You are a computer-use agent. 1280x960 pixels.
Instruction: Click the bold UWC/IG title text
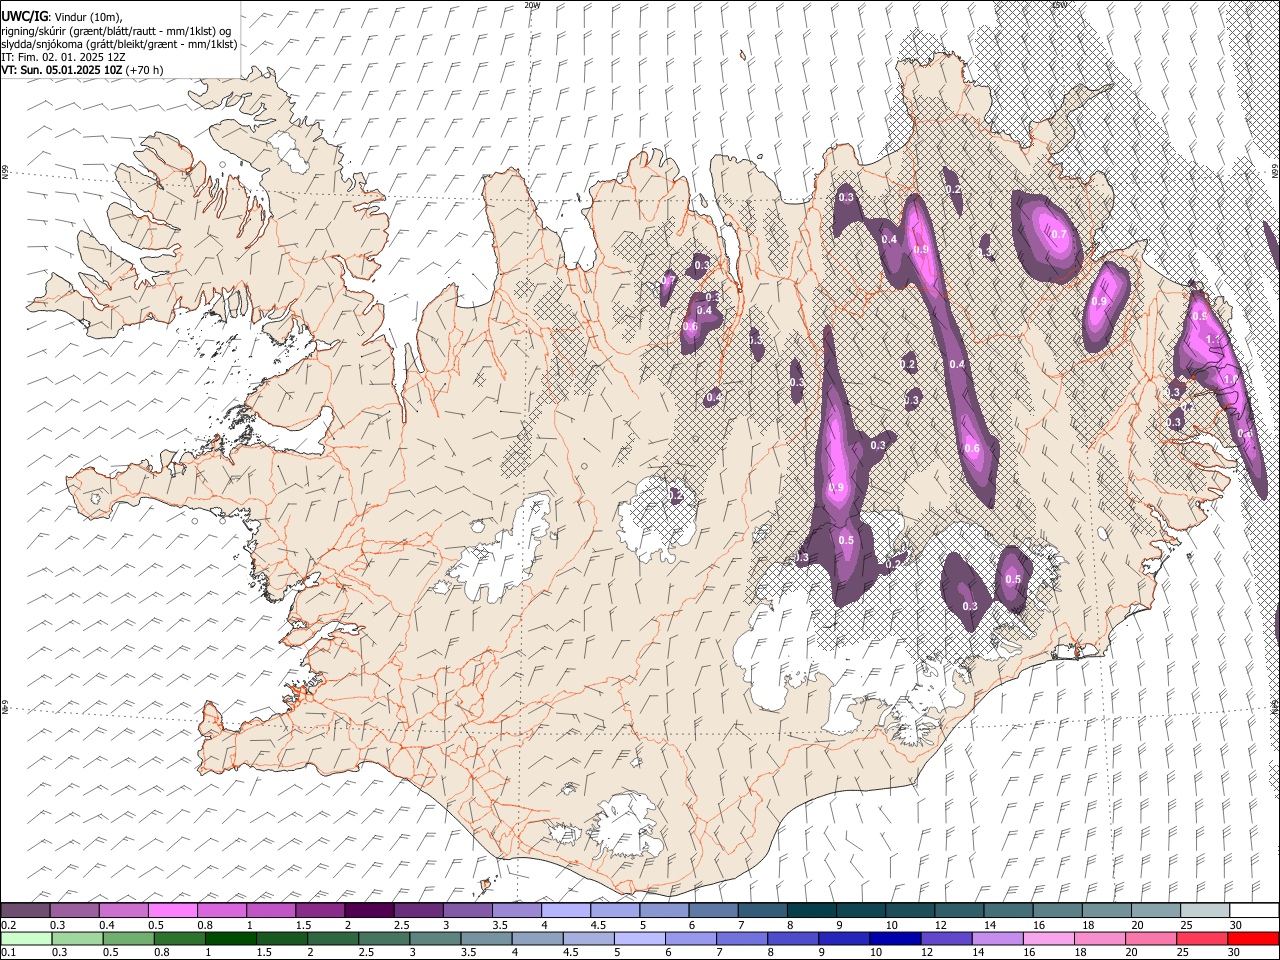coord(25,16)
